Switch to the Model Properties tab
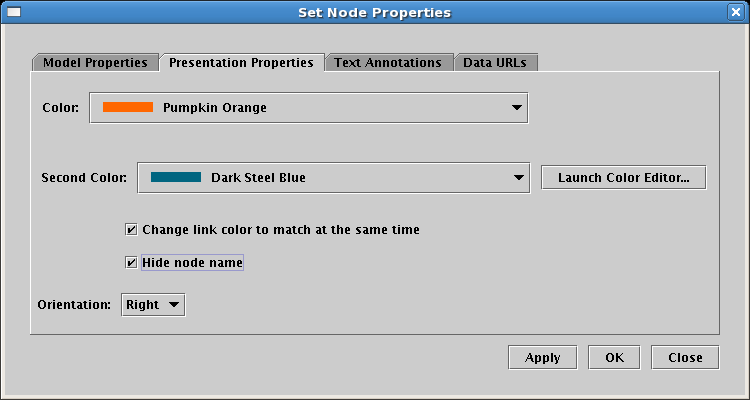 [95, 62]
